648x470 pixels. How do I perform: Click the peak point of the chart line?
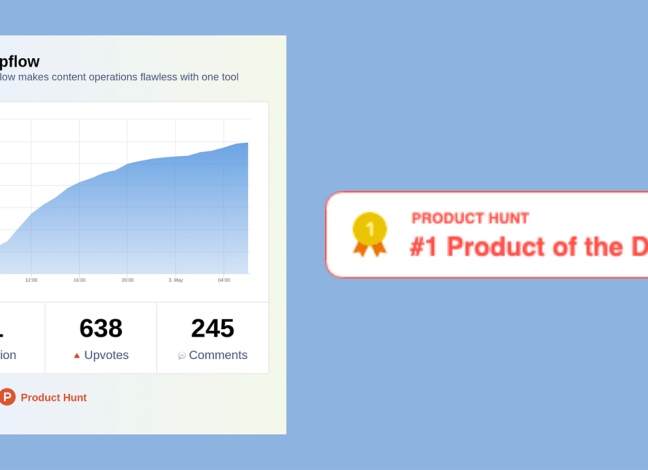click(247, 143)
